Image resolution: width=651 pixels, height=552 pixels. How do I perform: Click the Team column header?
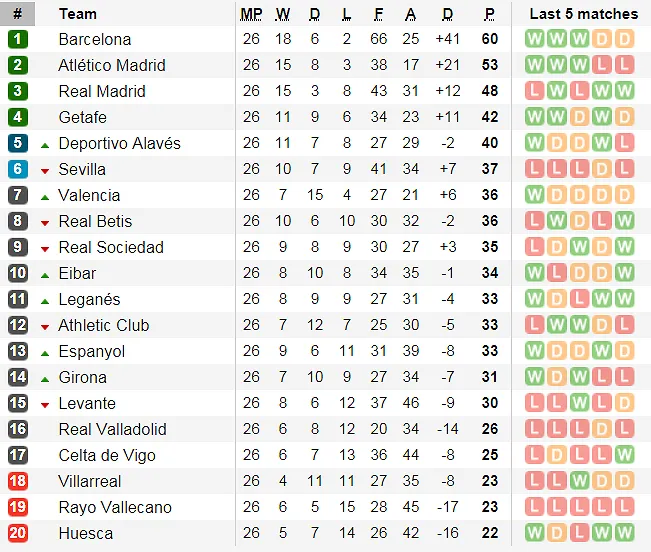pyautogui.click(x=78, y=14)
